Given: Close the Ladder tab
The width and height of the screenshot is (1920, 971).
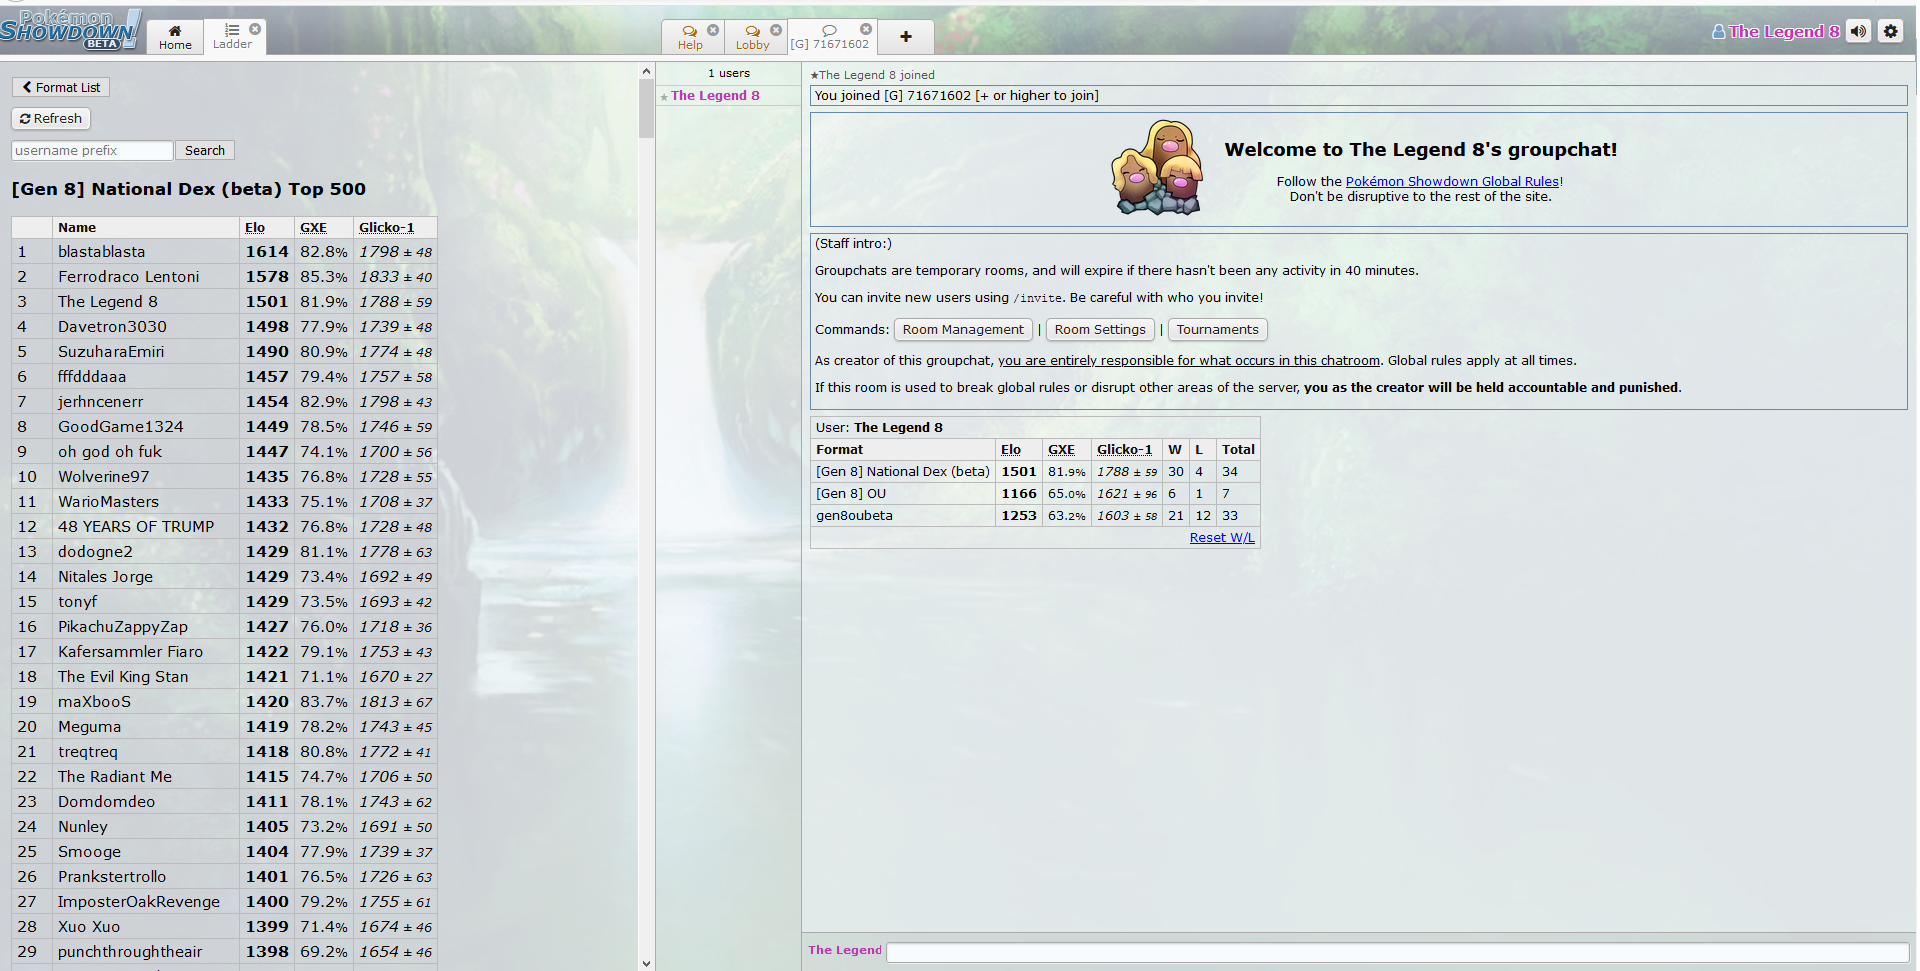Looking at the screenshot, I should tap(255, 29).
